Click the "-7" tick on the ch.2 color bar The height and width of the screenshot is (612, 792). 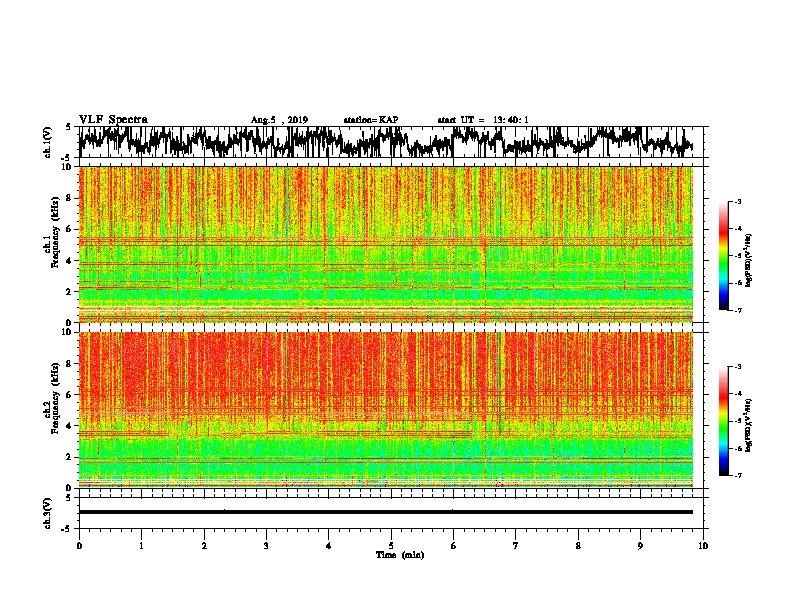(x=737, y=475)
